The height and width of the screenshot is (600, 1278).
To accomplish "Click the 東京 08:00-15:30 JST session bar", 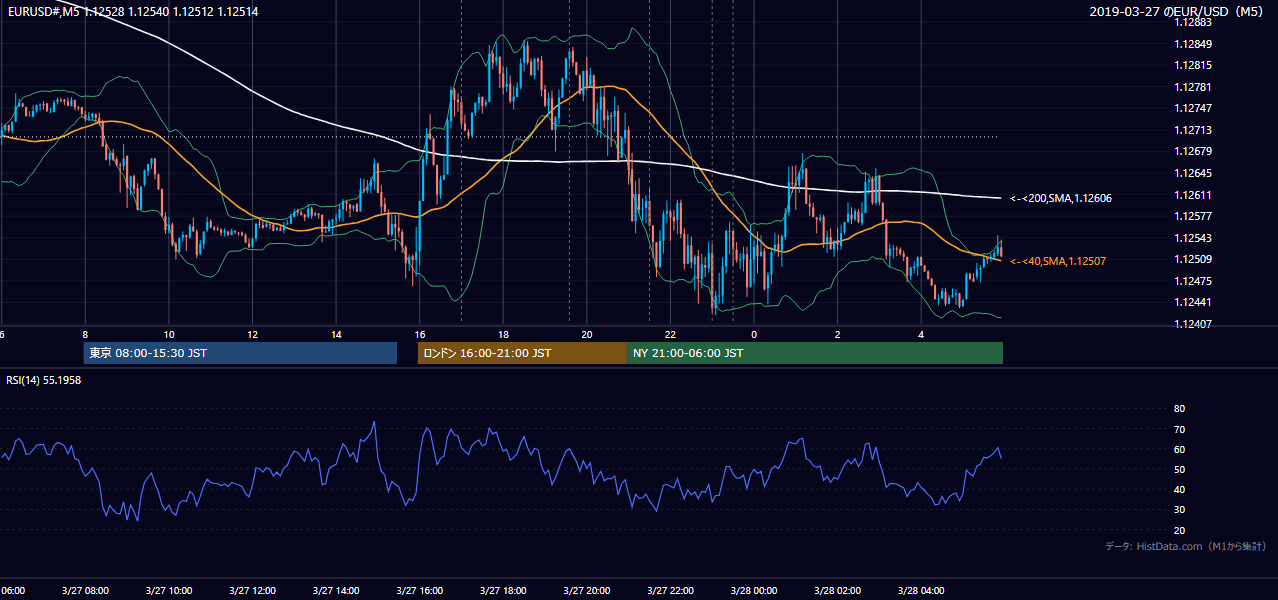I will tap(240, 353).
